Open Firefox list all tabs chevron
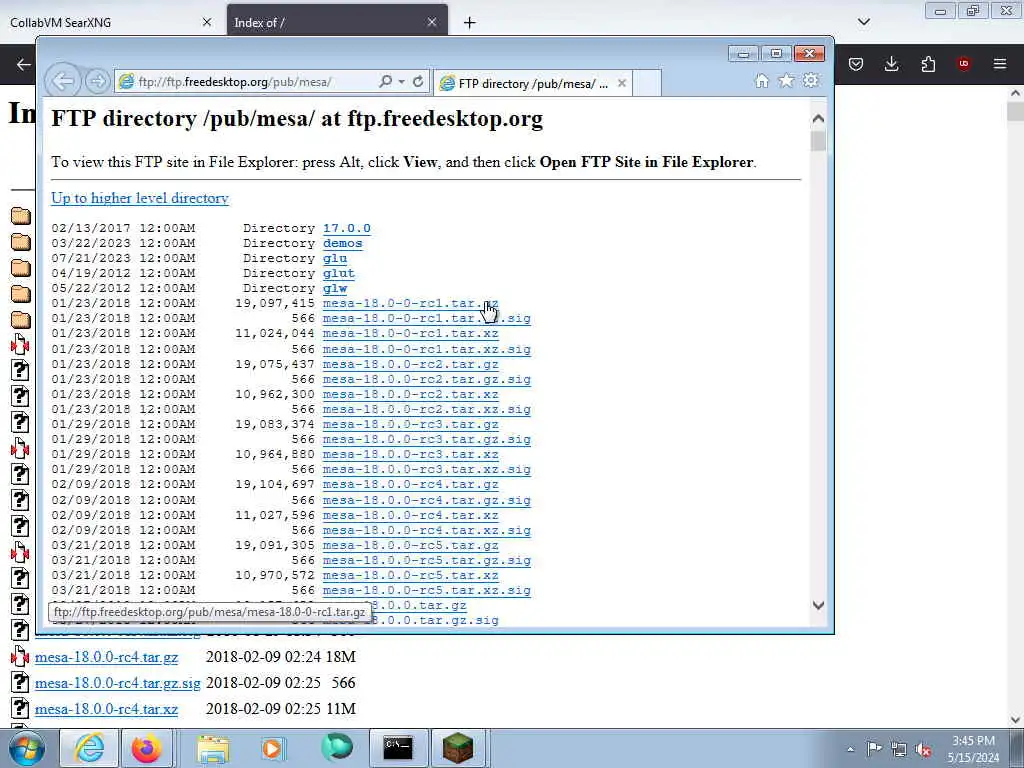Screen dimensions: 1024x768 863,22
